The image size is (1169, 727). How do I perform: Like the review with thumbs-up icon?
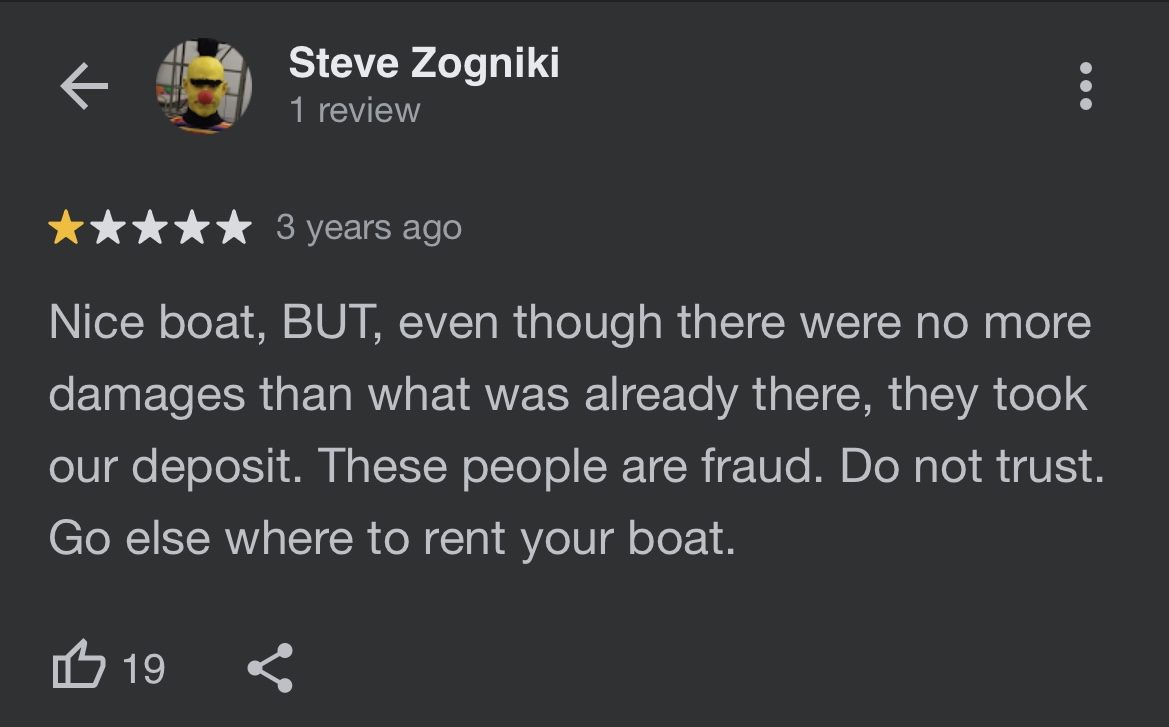(79, 664)
